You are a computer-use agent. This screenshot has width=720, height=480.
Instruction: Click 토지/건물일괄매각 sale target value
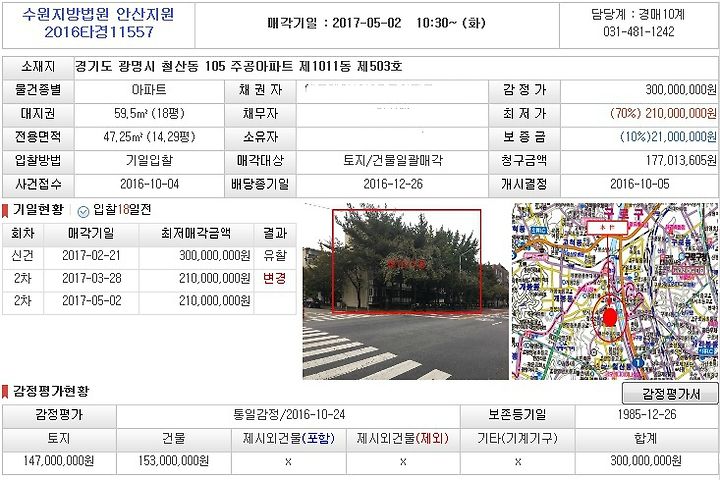(x=393, y=161)
